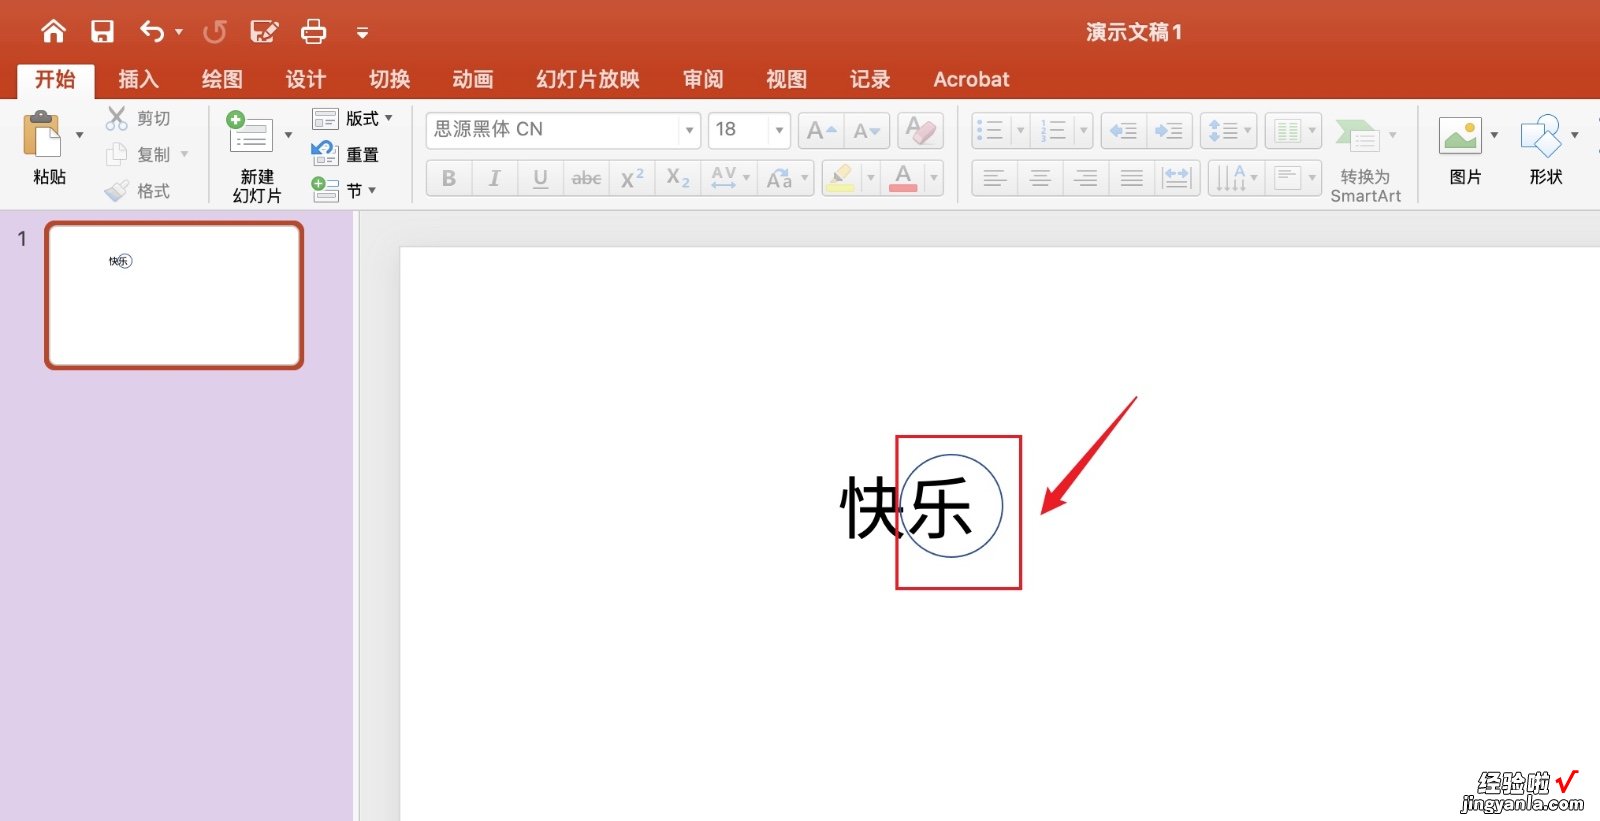Align text left
The image size is (1600, 821).
click(x=994, y=178)
